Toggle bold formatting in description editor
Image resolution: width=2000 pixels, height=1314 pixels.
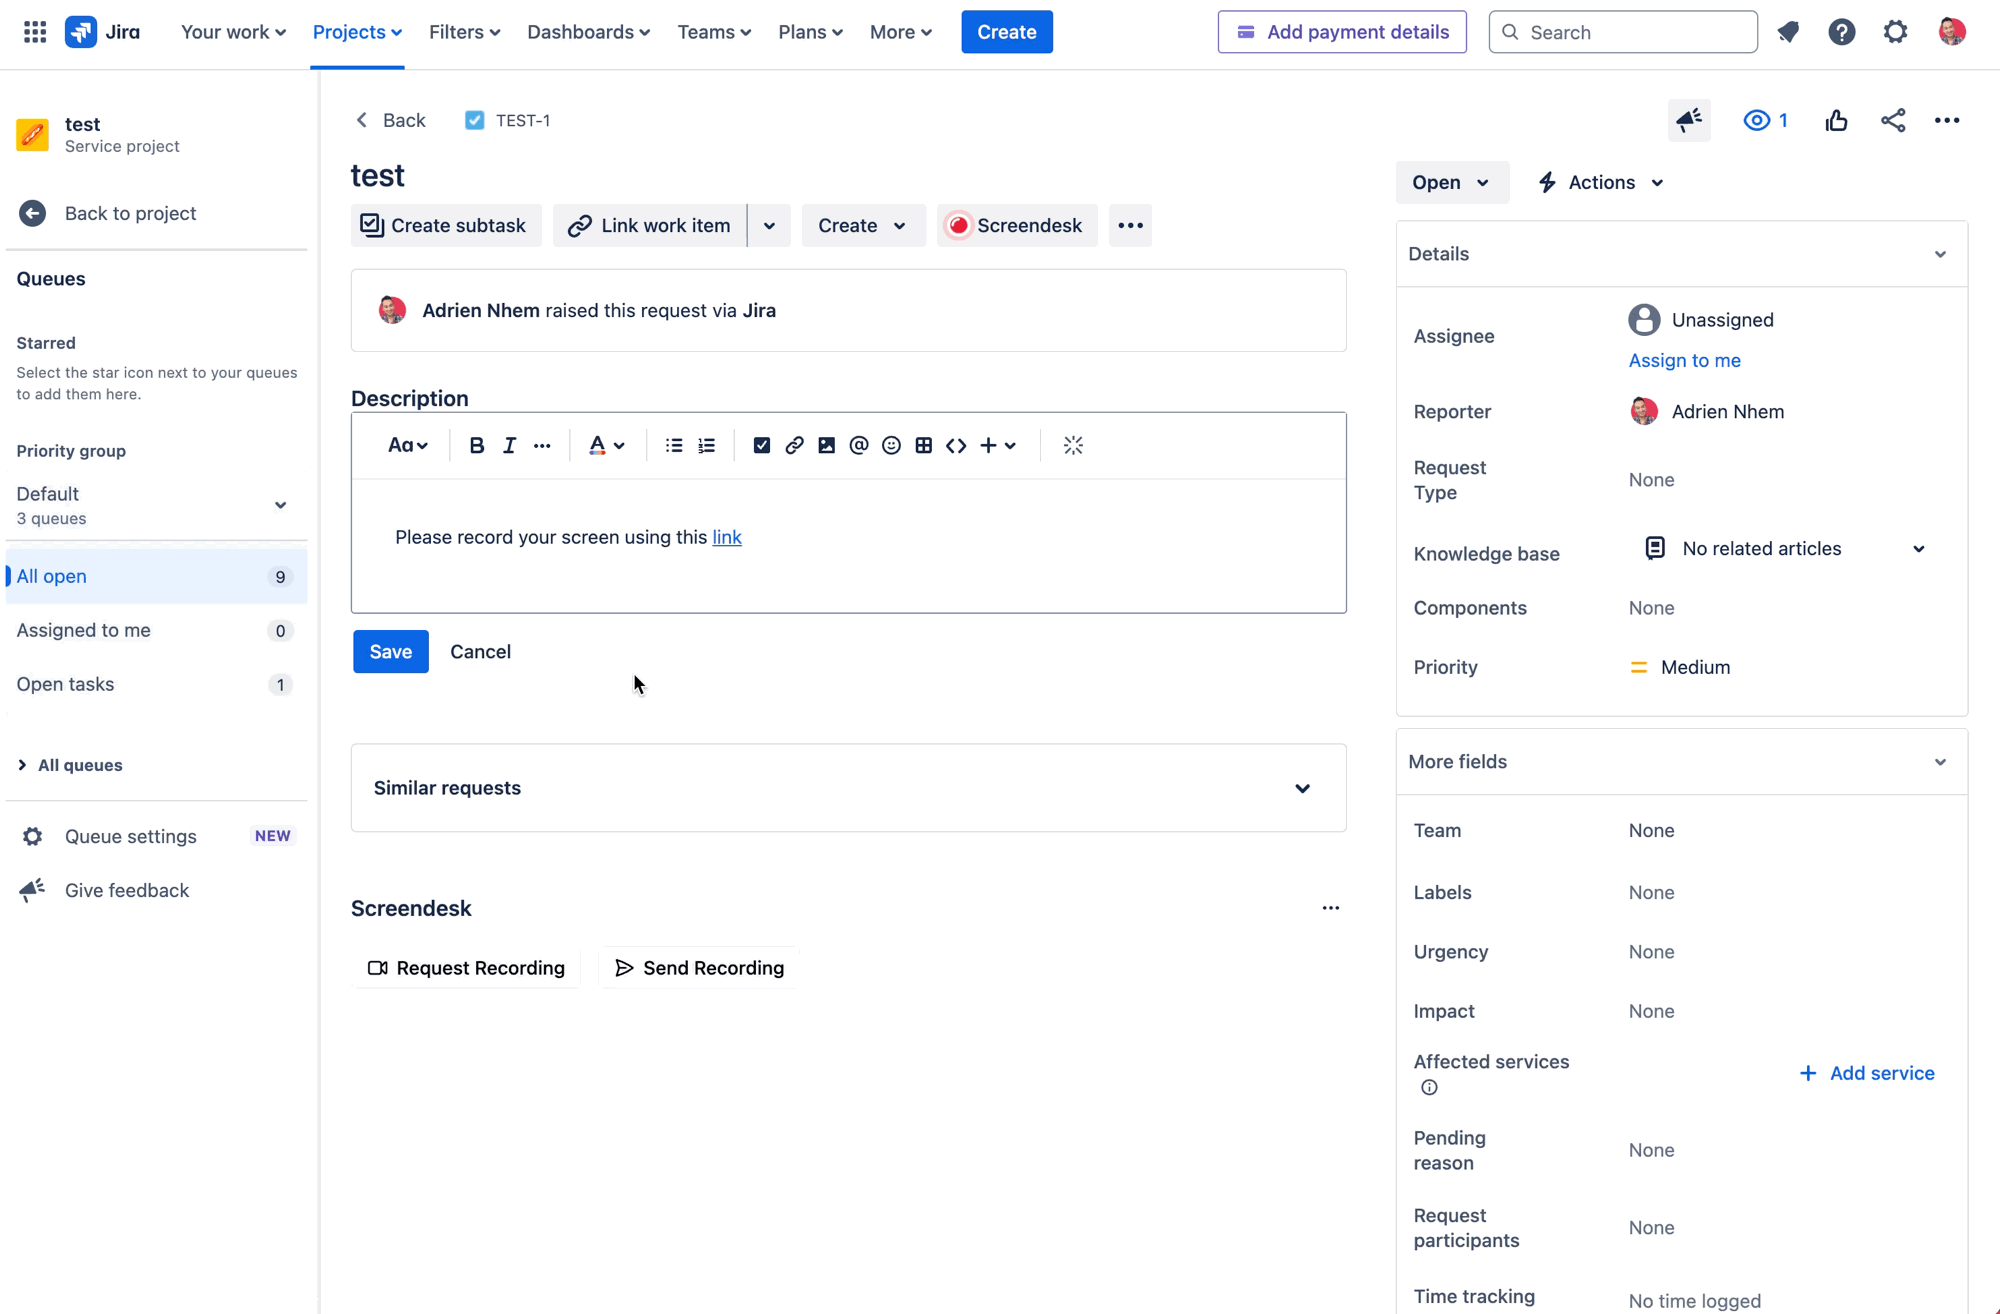(477, 446)
